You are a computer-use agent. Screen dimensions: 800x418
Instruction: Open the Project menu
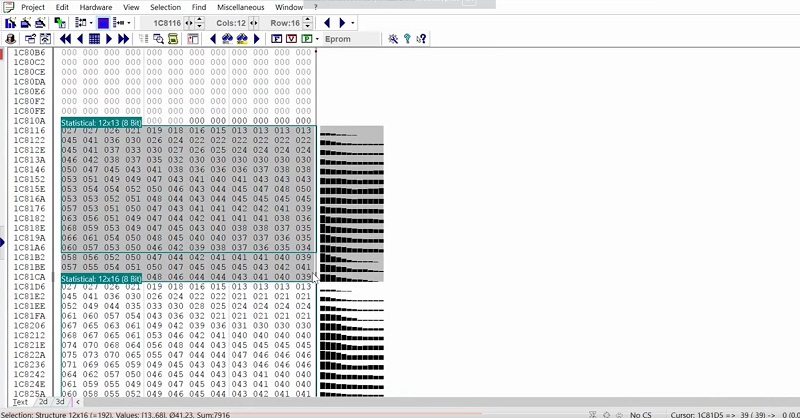tap(33, 7)
